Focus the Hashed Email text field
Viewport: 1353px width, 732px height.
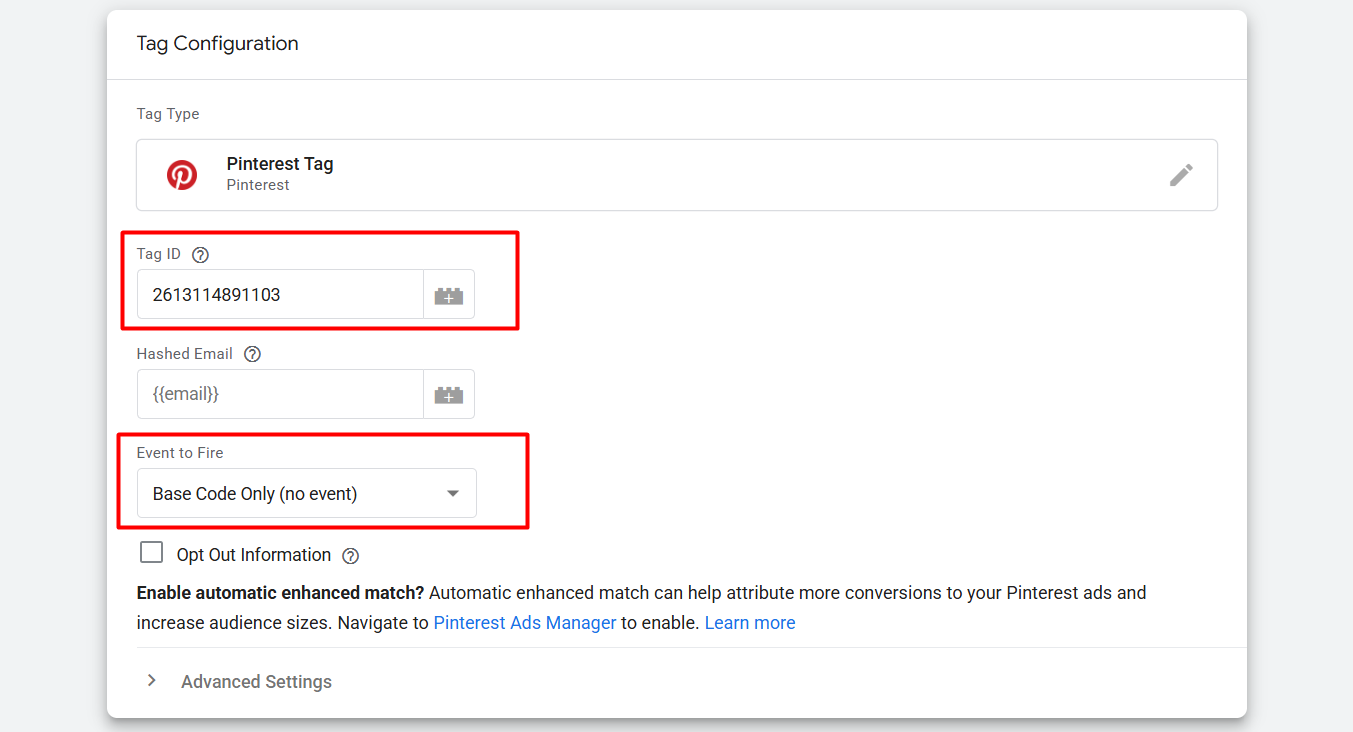point(280,395)
